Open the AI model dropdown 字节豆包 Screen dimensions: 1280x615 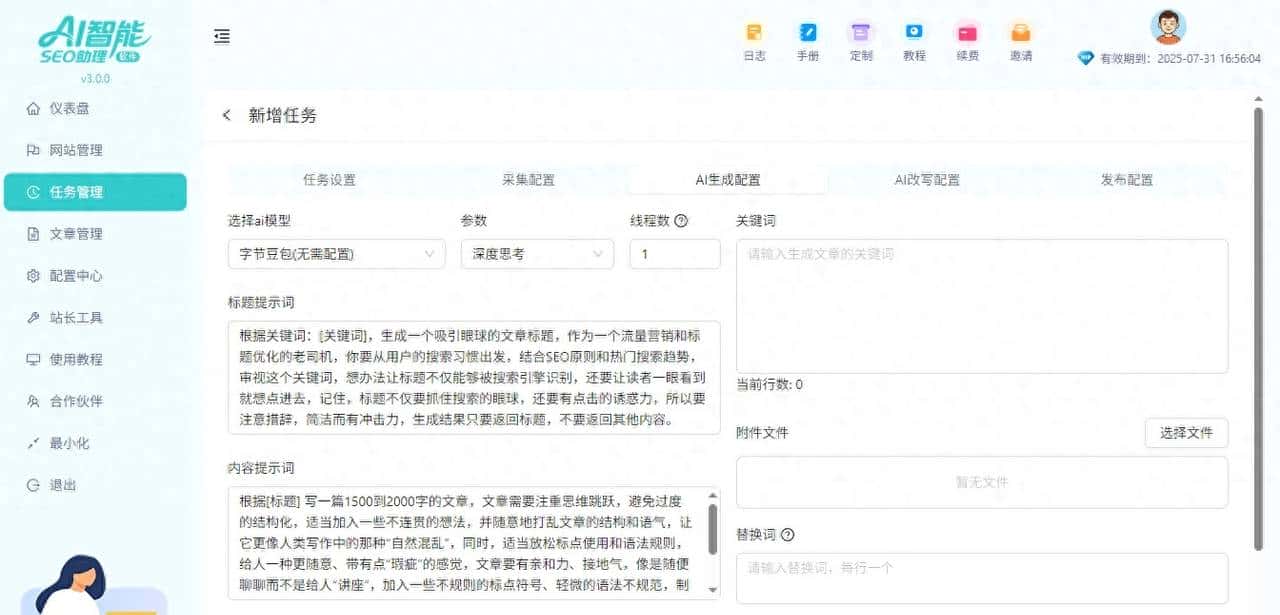[335, 254]
